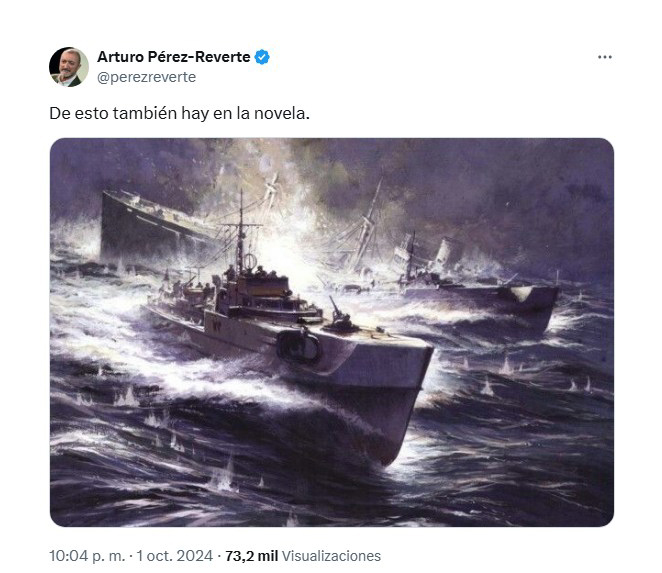Click the display name Arturo Pérez-Reverte
This screenshot has width=662, height=573.
coord(174,57)
